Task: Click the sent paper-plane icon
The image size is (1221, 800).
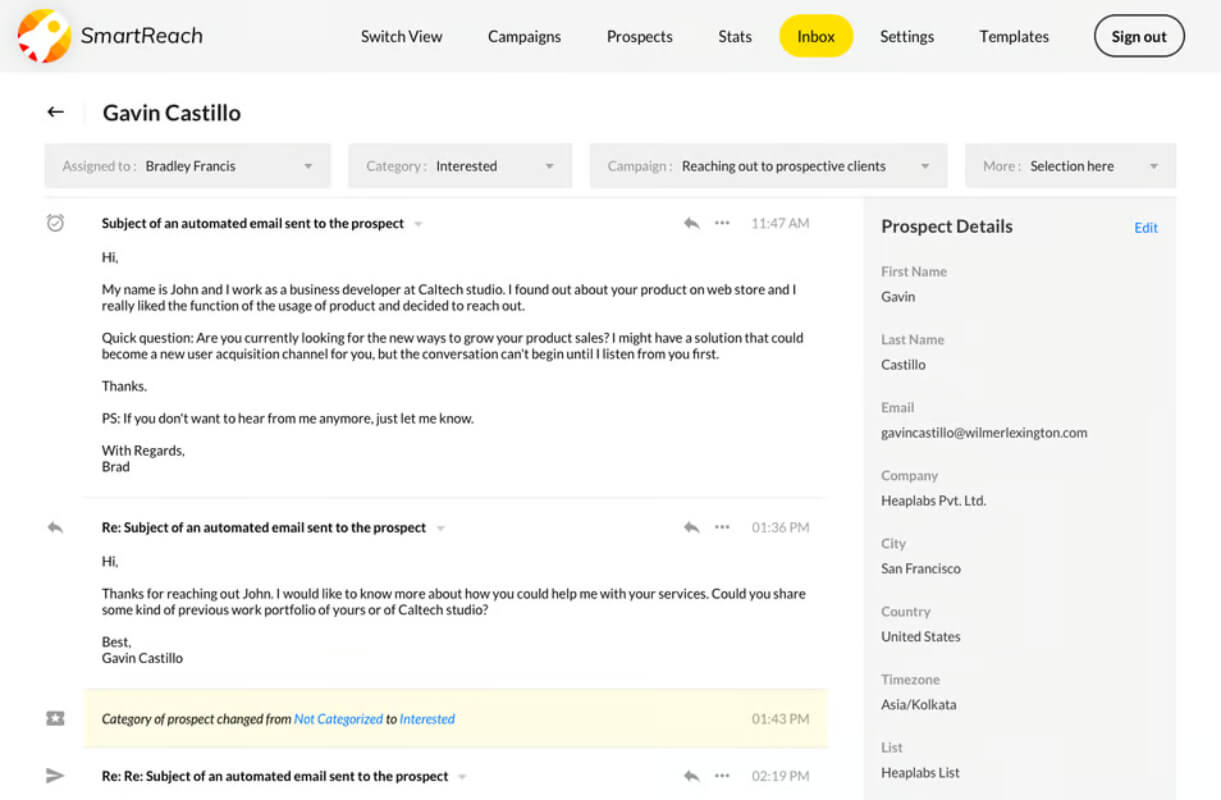Action: click(x=56, y=775)
